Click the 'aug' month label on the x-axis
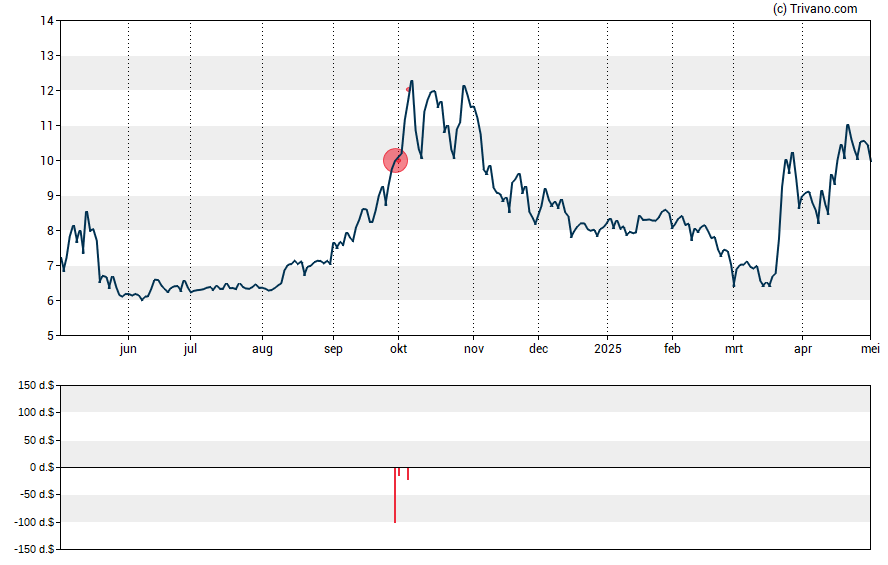888x565 pixels. (262, 349)
